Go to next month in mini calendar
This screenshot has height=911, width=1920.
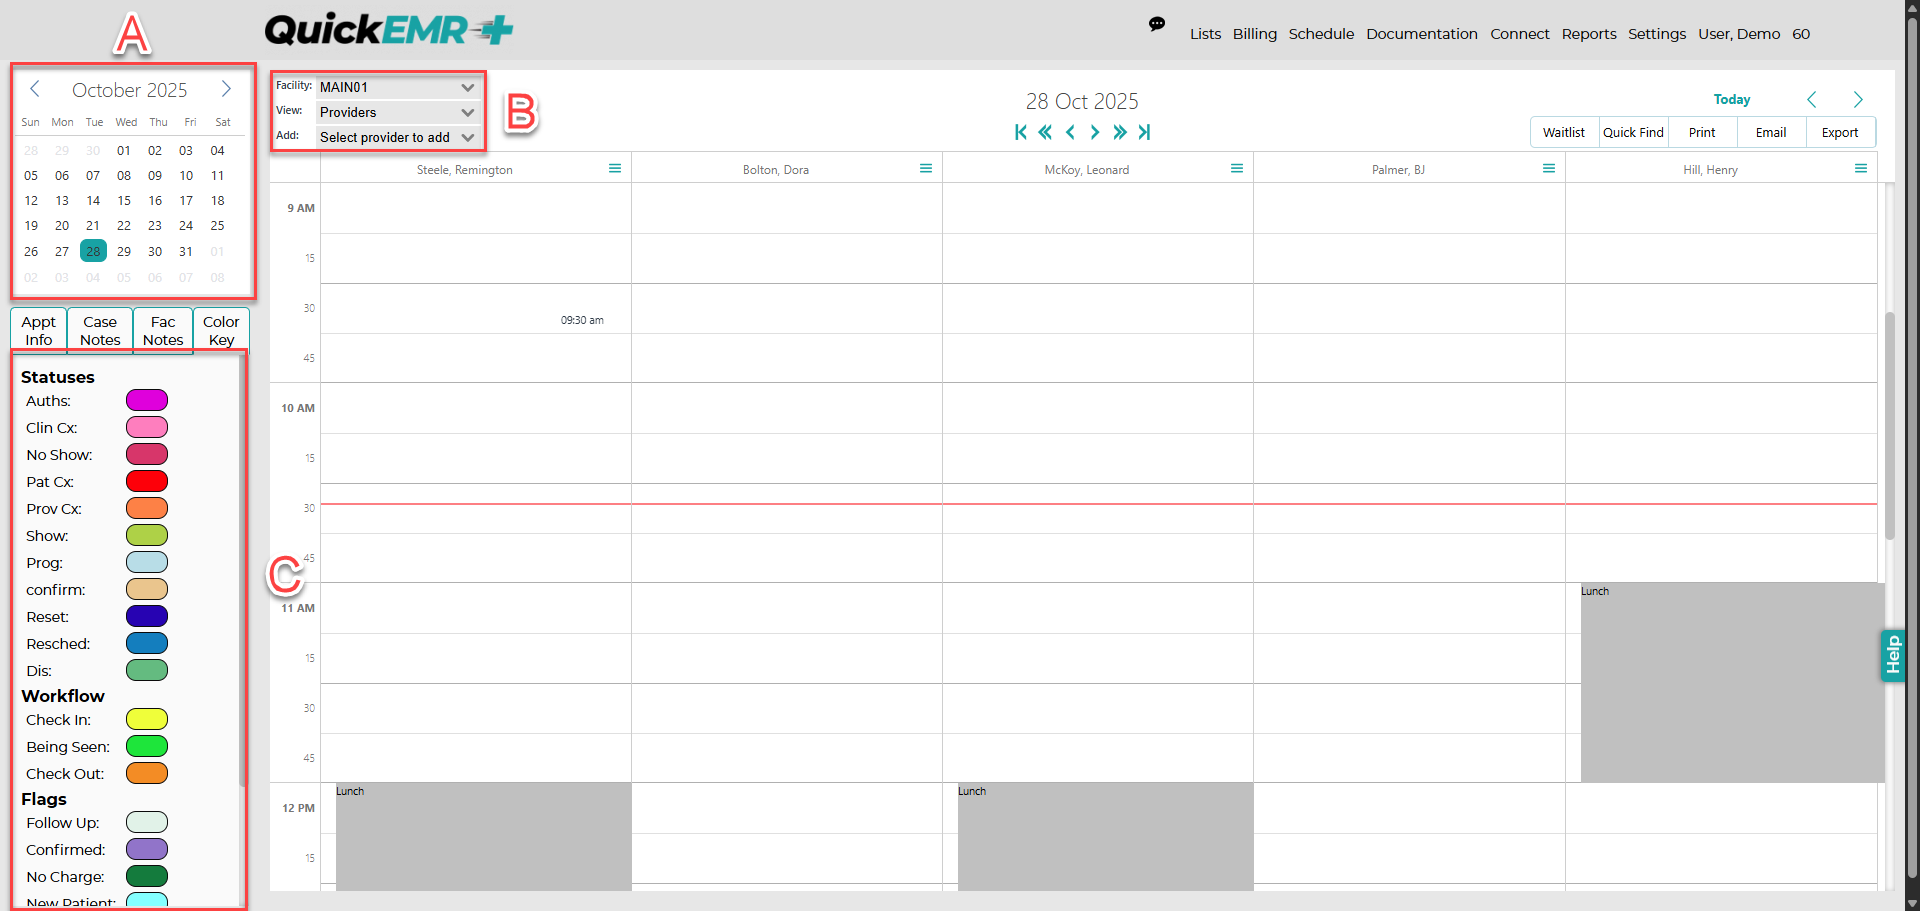pos(226,89)
